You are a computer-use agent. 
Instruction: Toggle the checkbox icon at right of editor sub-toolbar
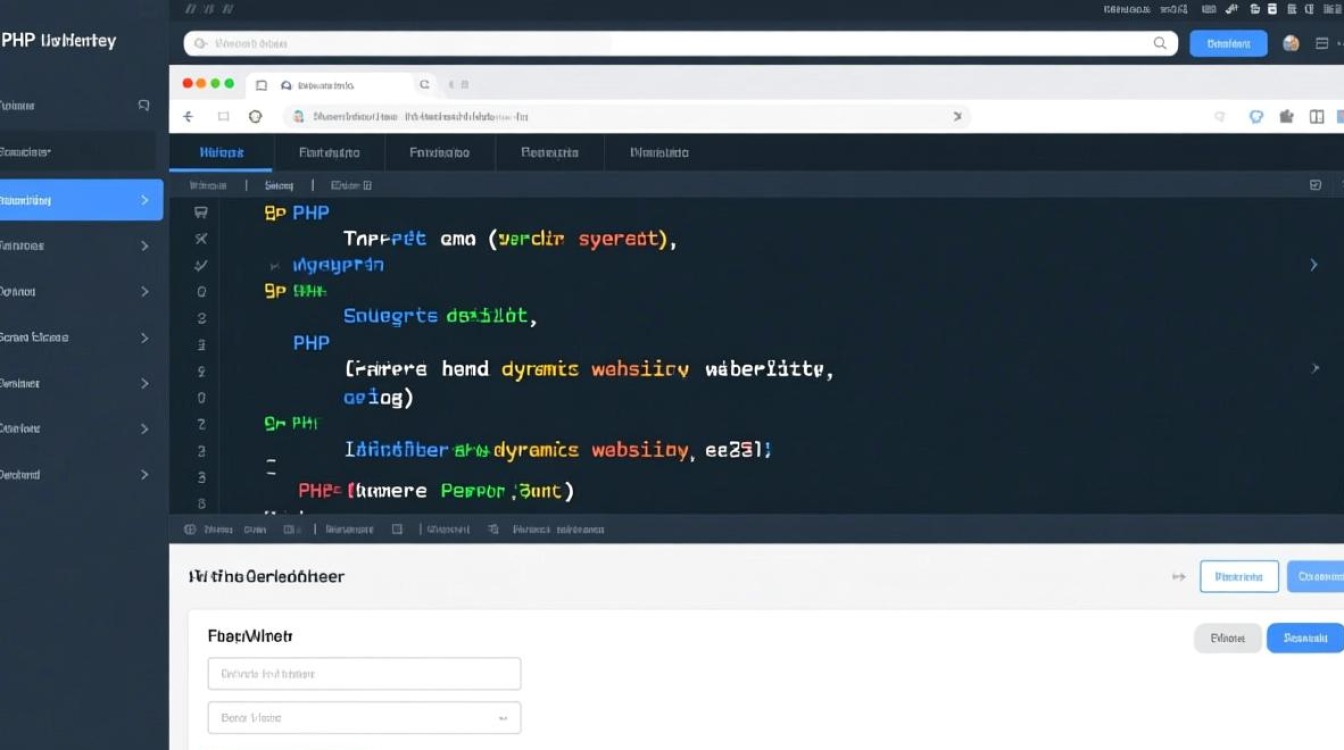1315,185
